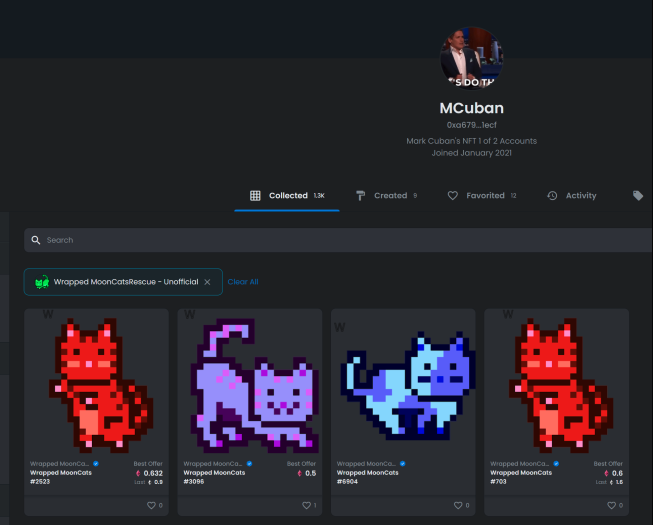Click the MCuban profile name
The height and width of the screenshot is (525, 653).
(471, 108)
